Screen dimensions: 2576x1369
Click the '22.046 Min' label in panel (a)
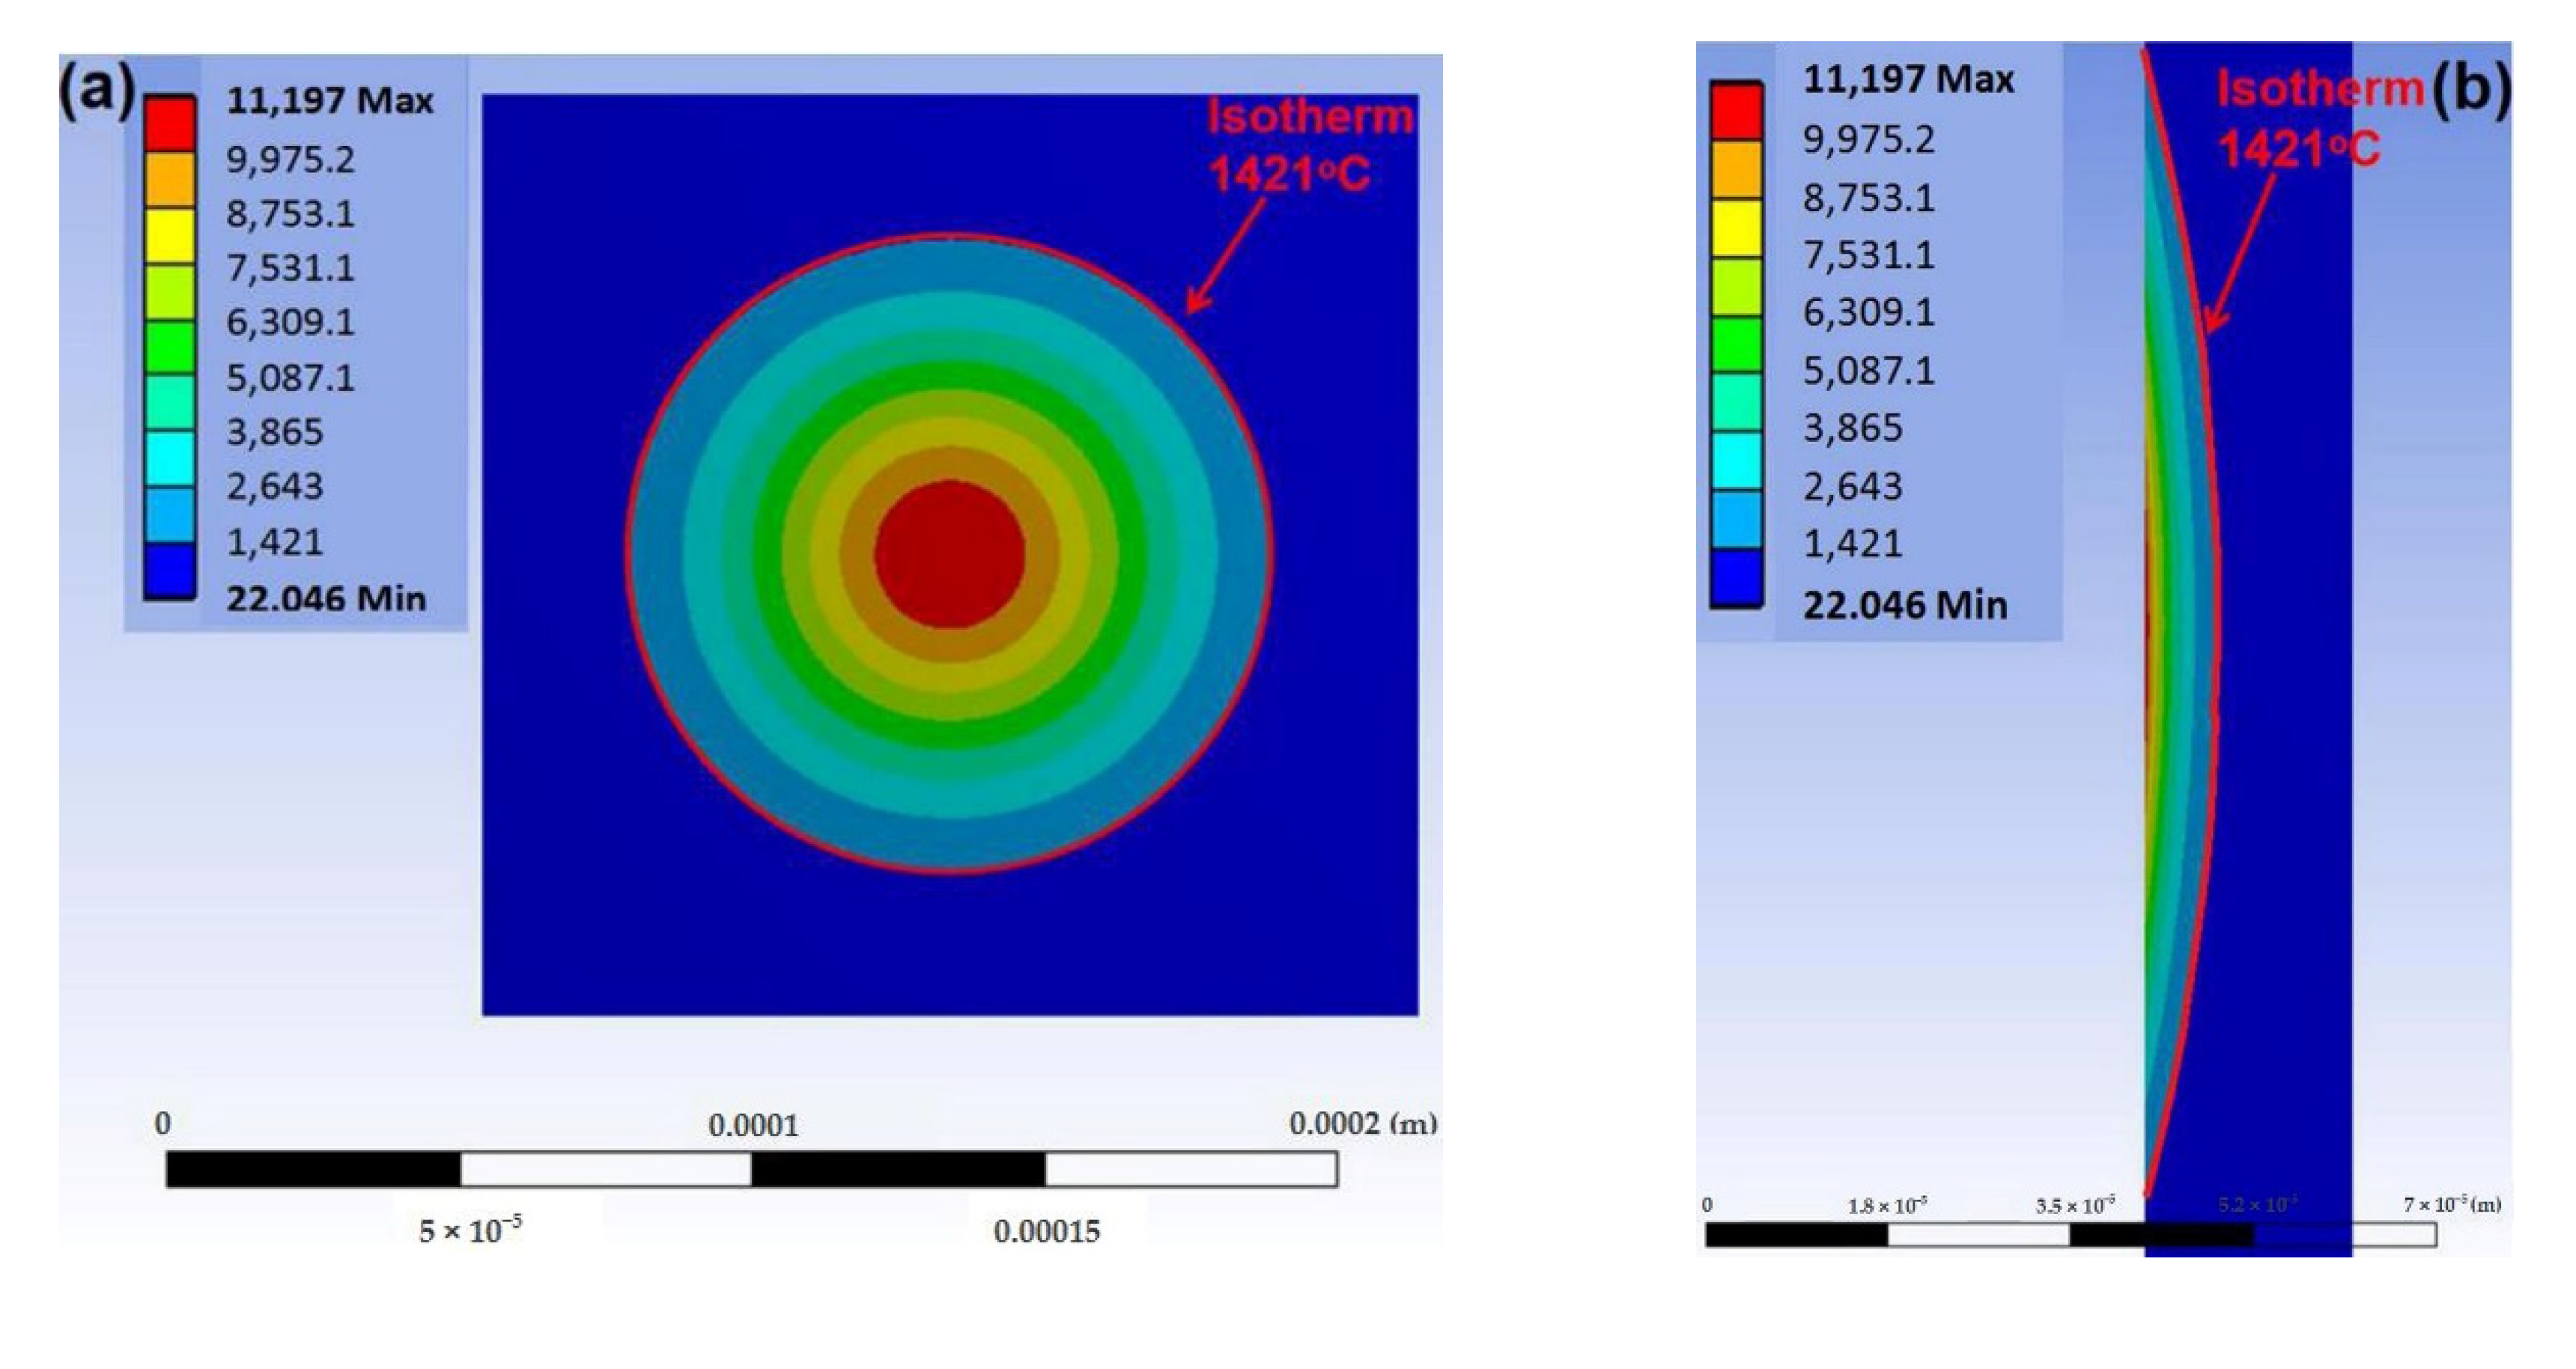click(326, 599)
